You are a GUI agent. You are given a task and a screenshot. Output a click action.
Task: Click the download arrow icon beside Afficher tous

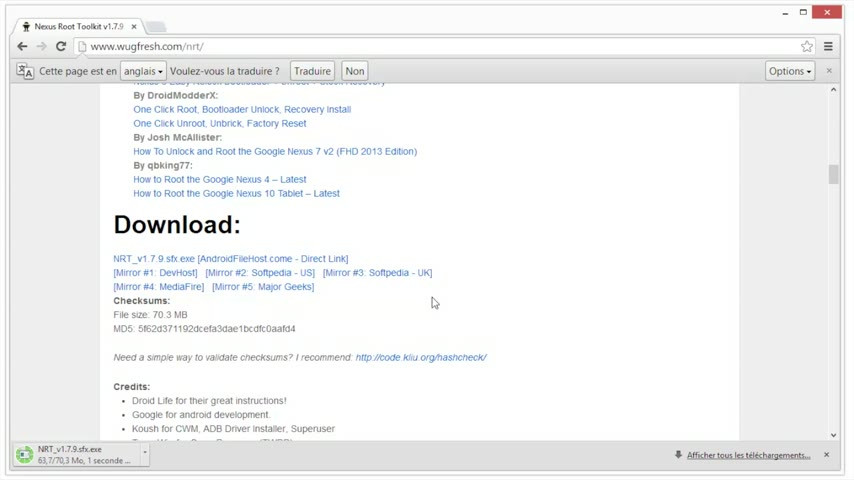click(x=678, y=454)
